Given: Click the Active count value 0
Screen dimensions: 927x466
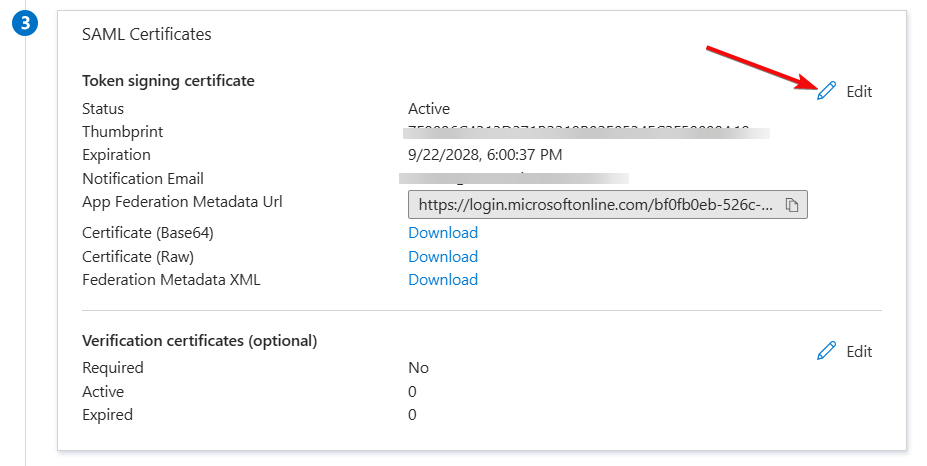Looking at the screenshot, I should click(412, 392).
